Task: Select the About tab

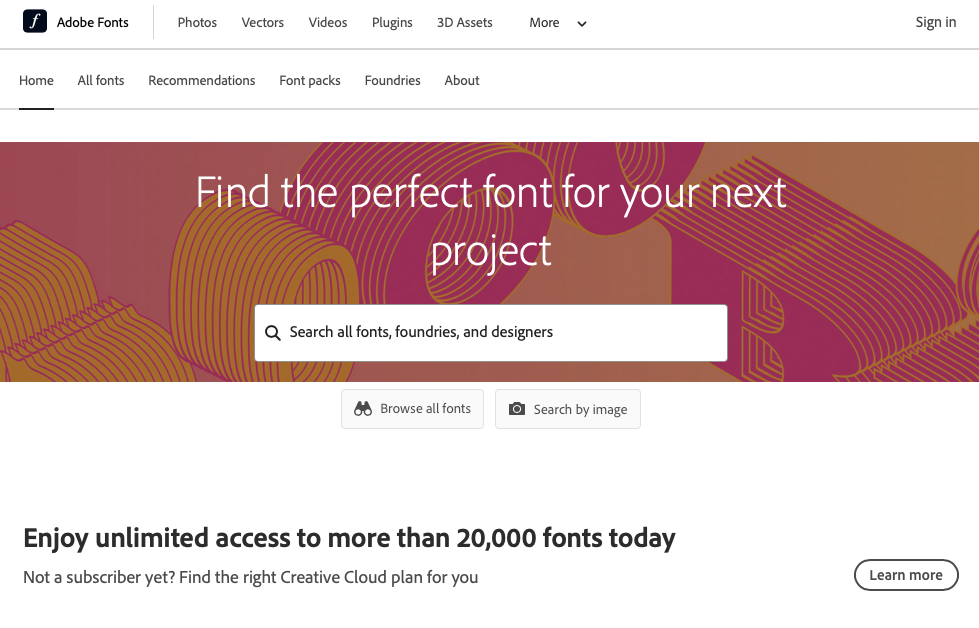Action: tap(462, 81)
